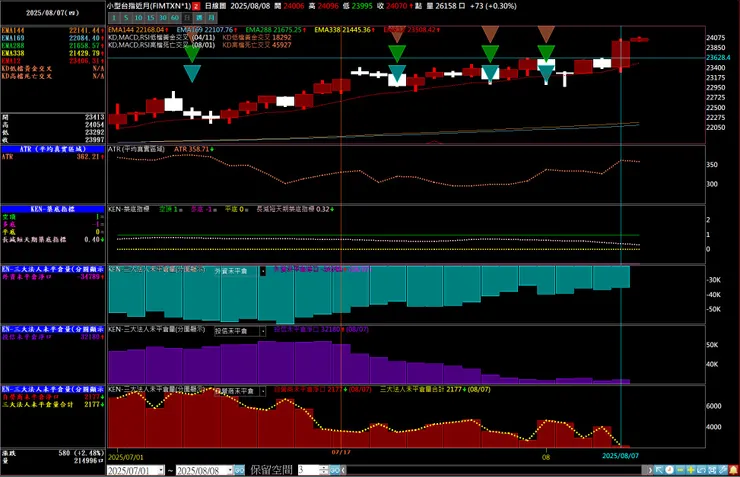
Task: Click the 投信未平倉淨口 panel header
Action: 52,329
